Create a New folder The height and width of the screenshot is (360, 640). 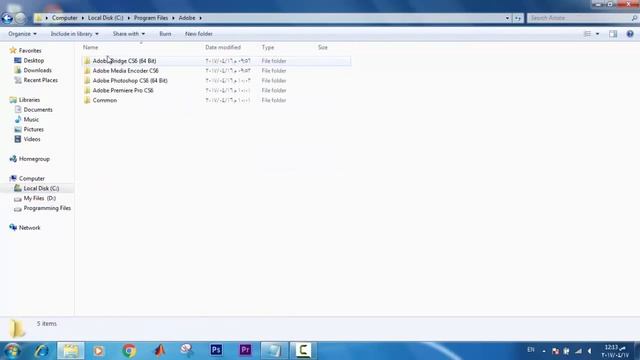tap(199, 34)
